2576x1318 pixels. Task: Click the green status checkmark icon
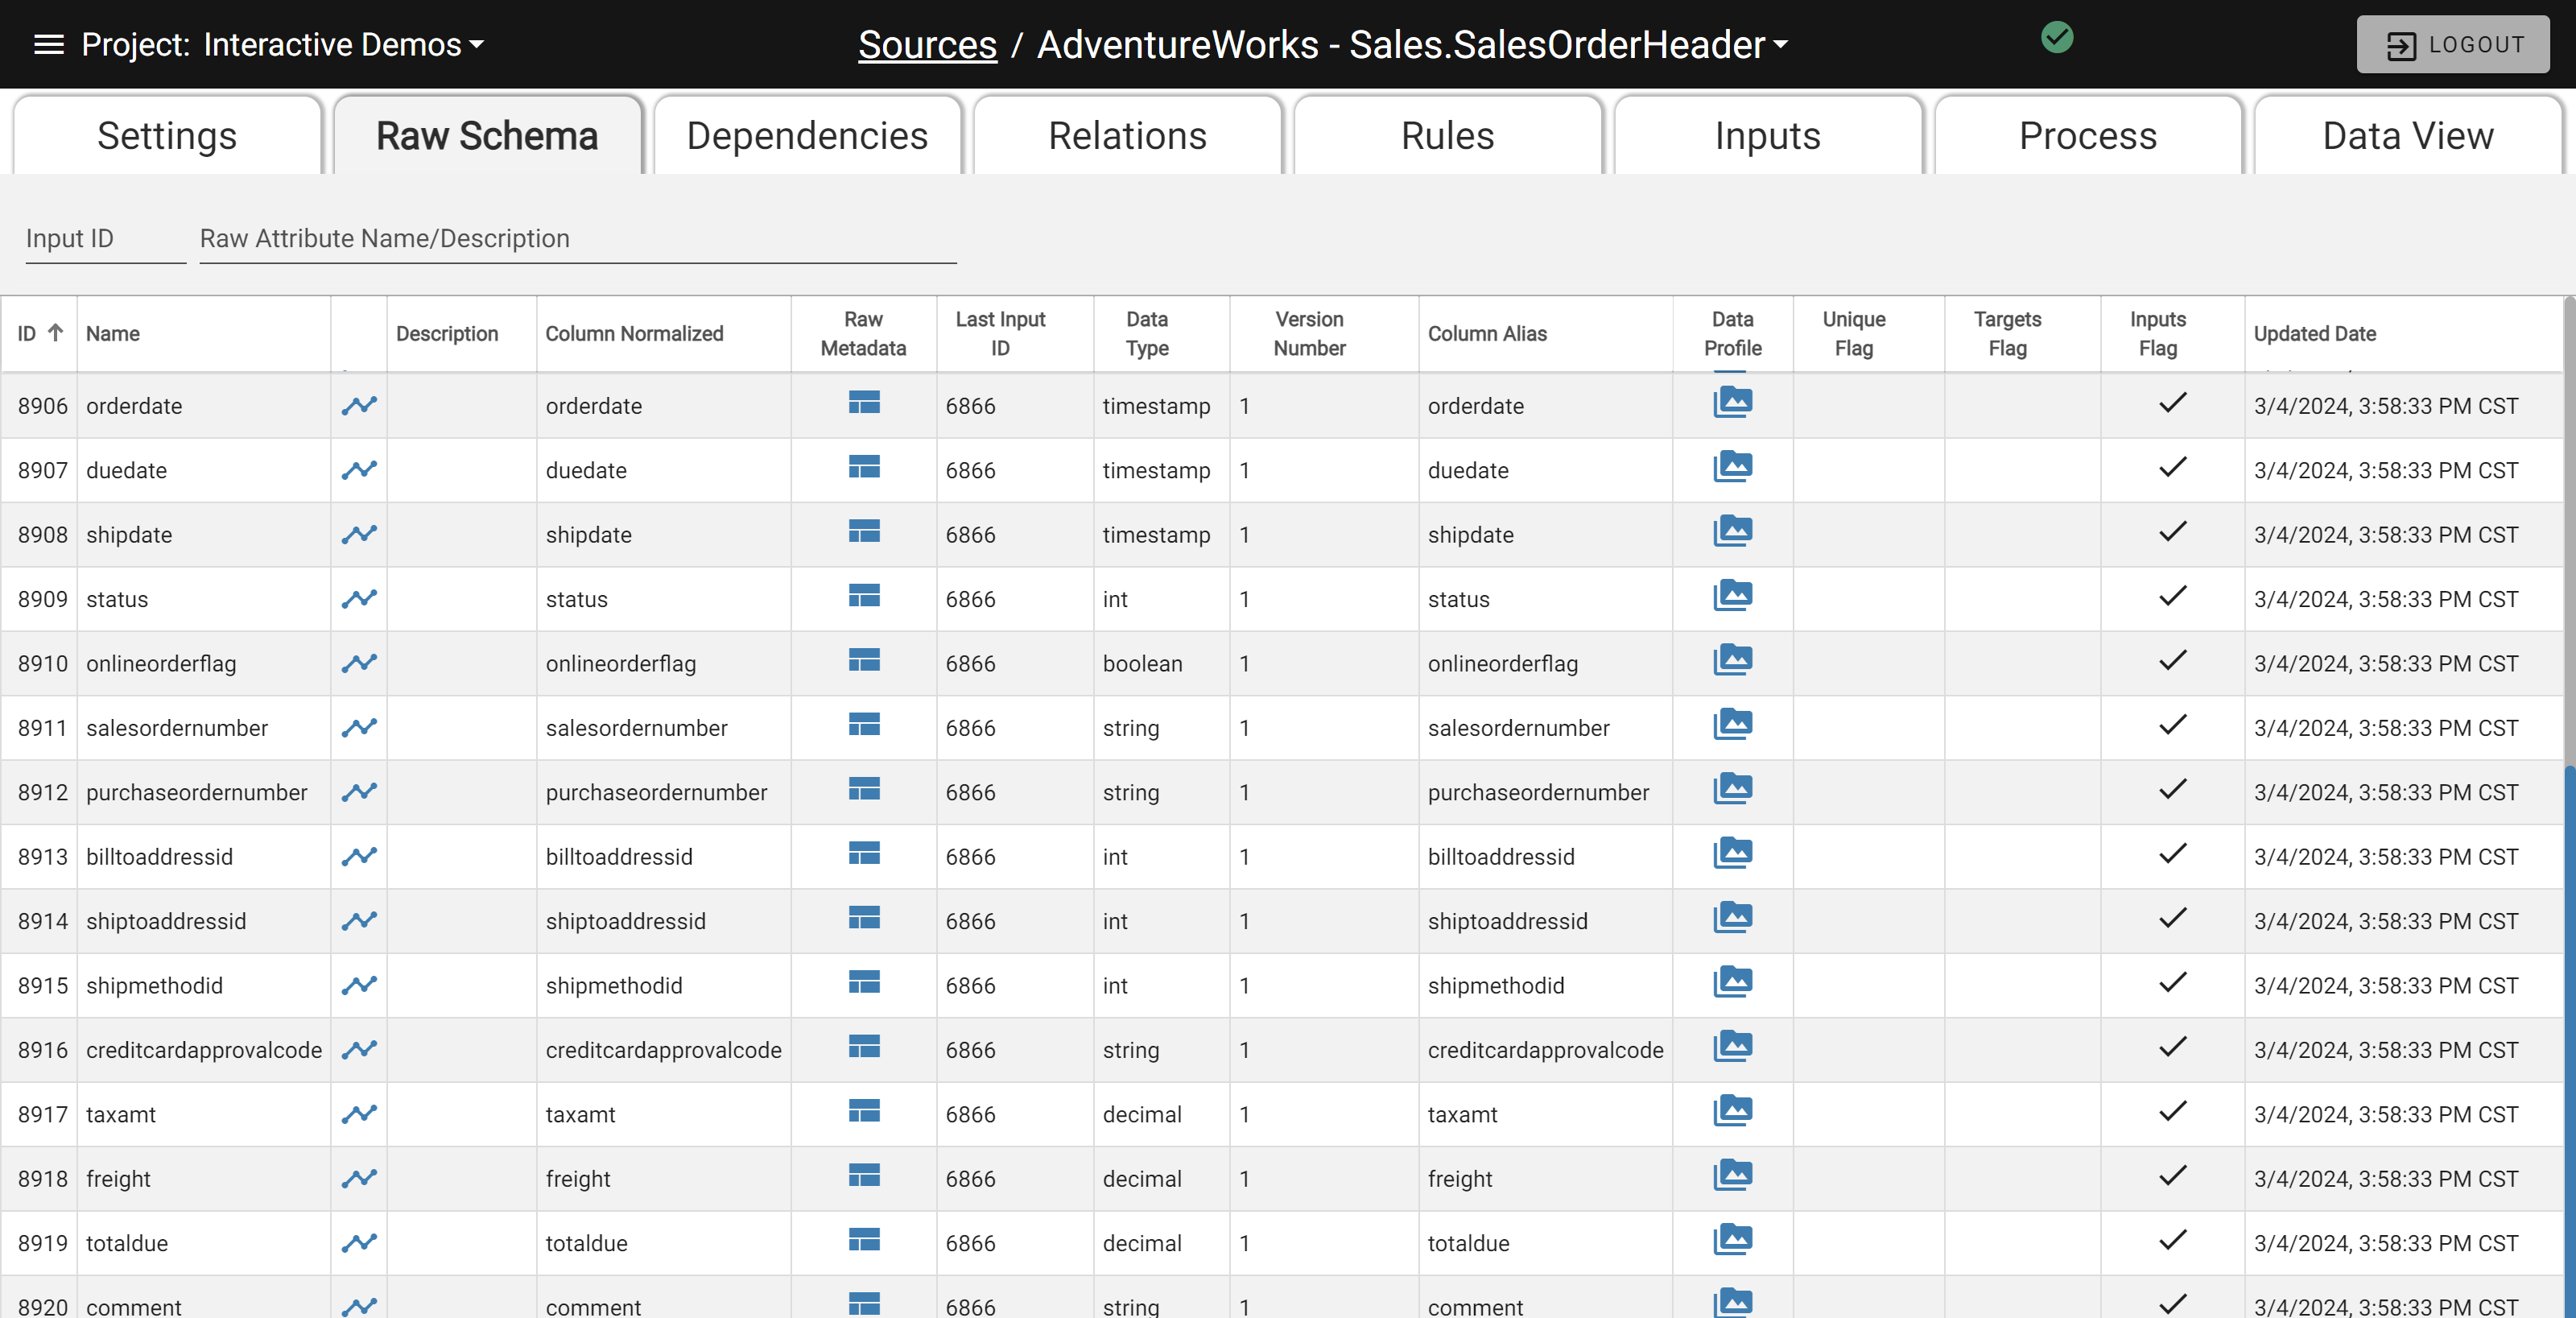[2057, 38]
